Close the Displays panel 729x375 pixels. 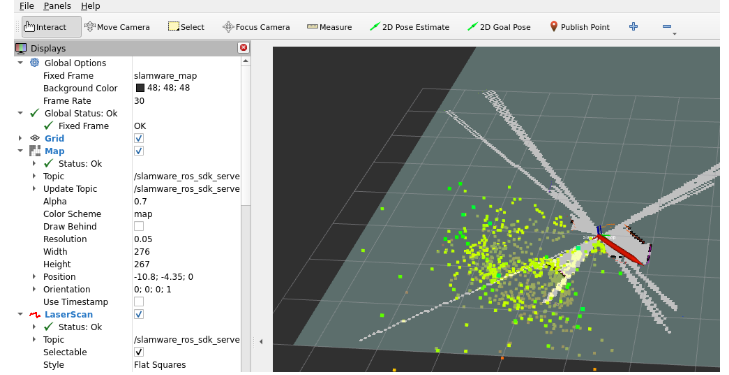click(x=243, y=47)
